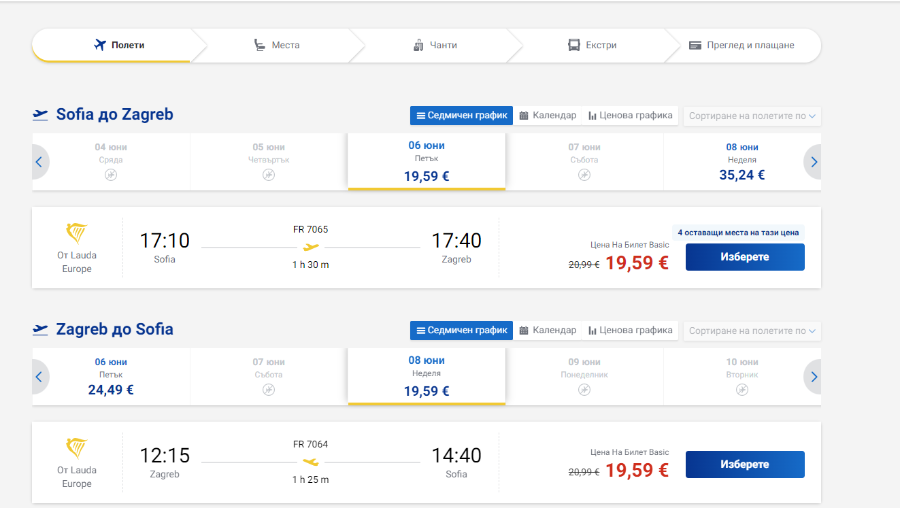This screenshot has width=900, height=508.
Task: Go to the Екстри extras step
Action: point(592,45)
